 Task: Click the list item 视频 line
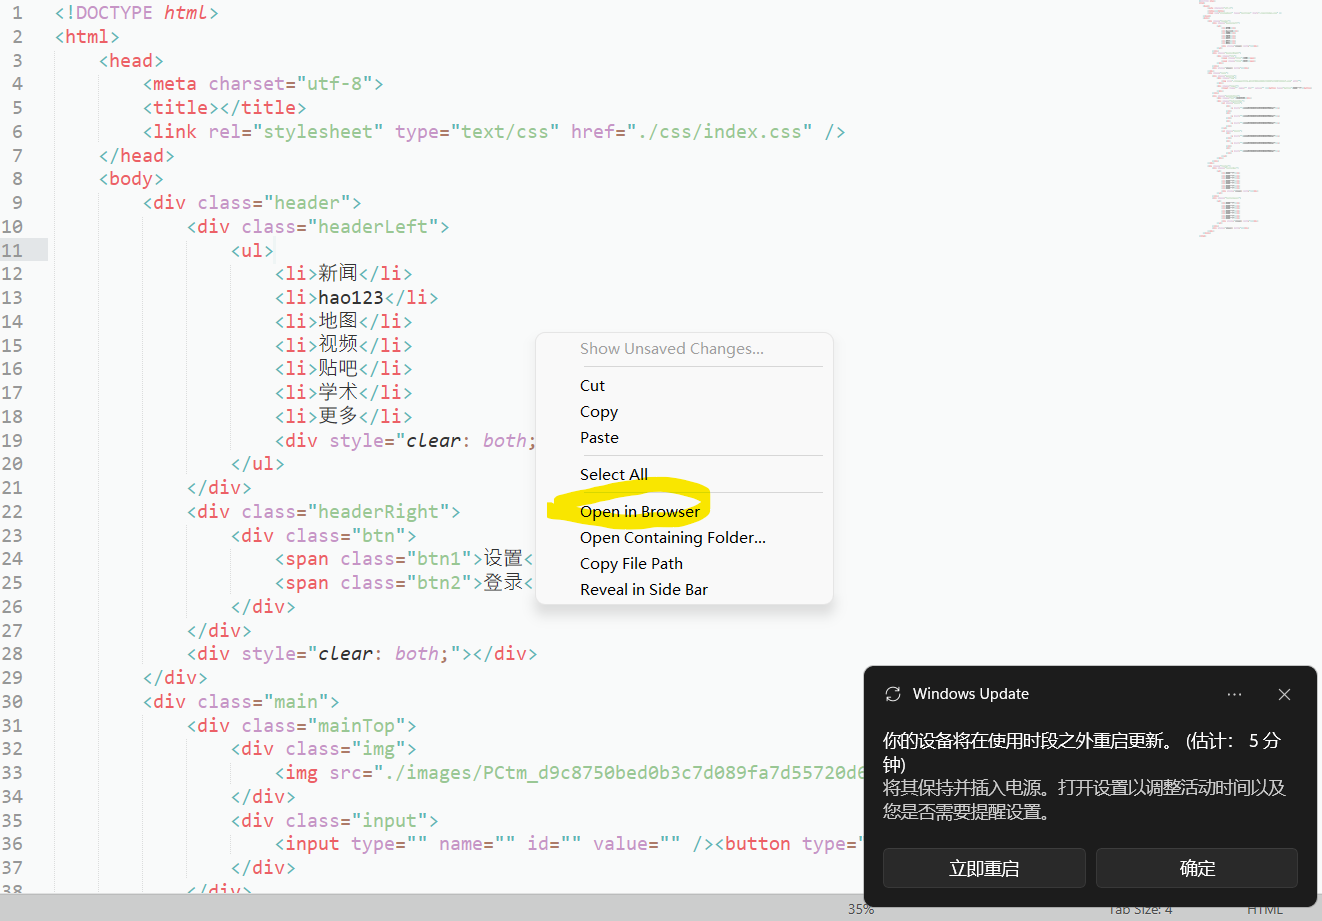pos(344,345)
